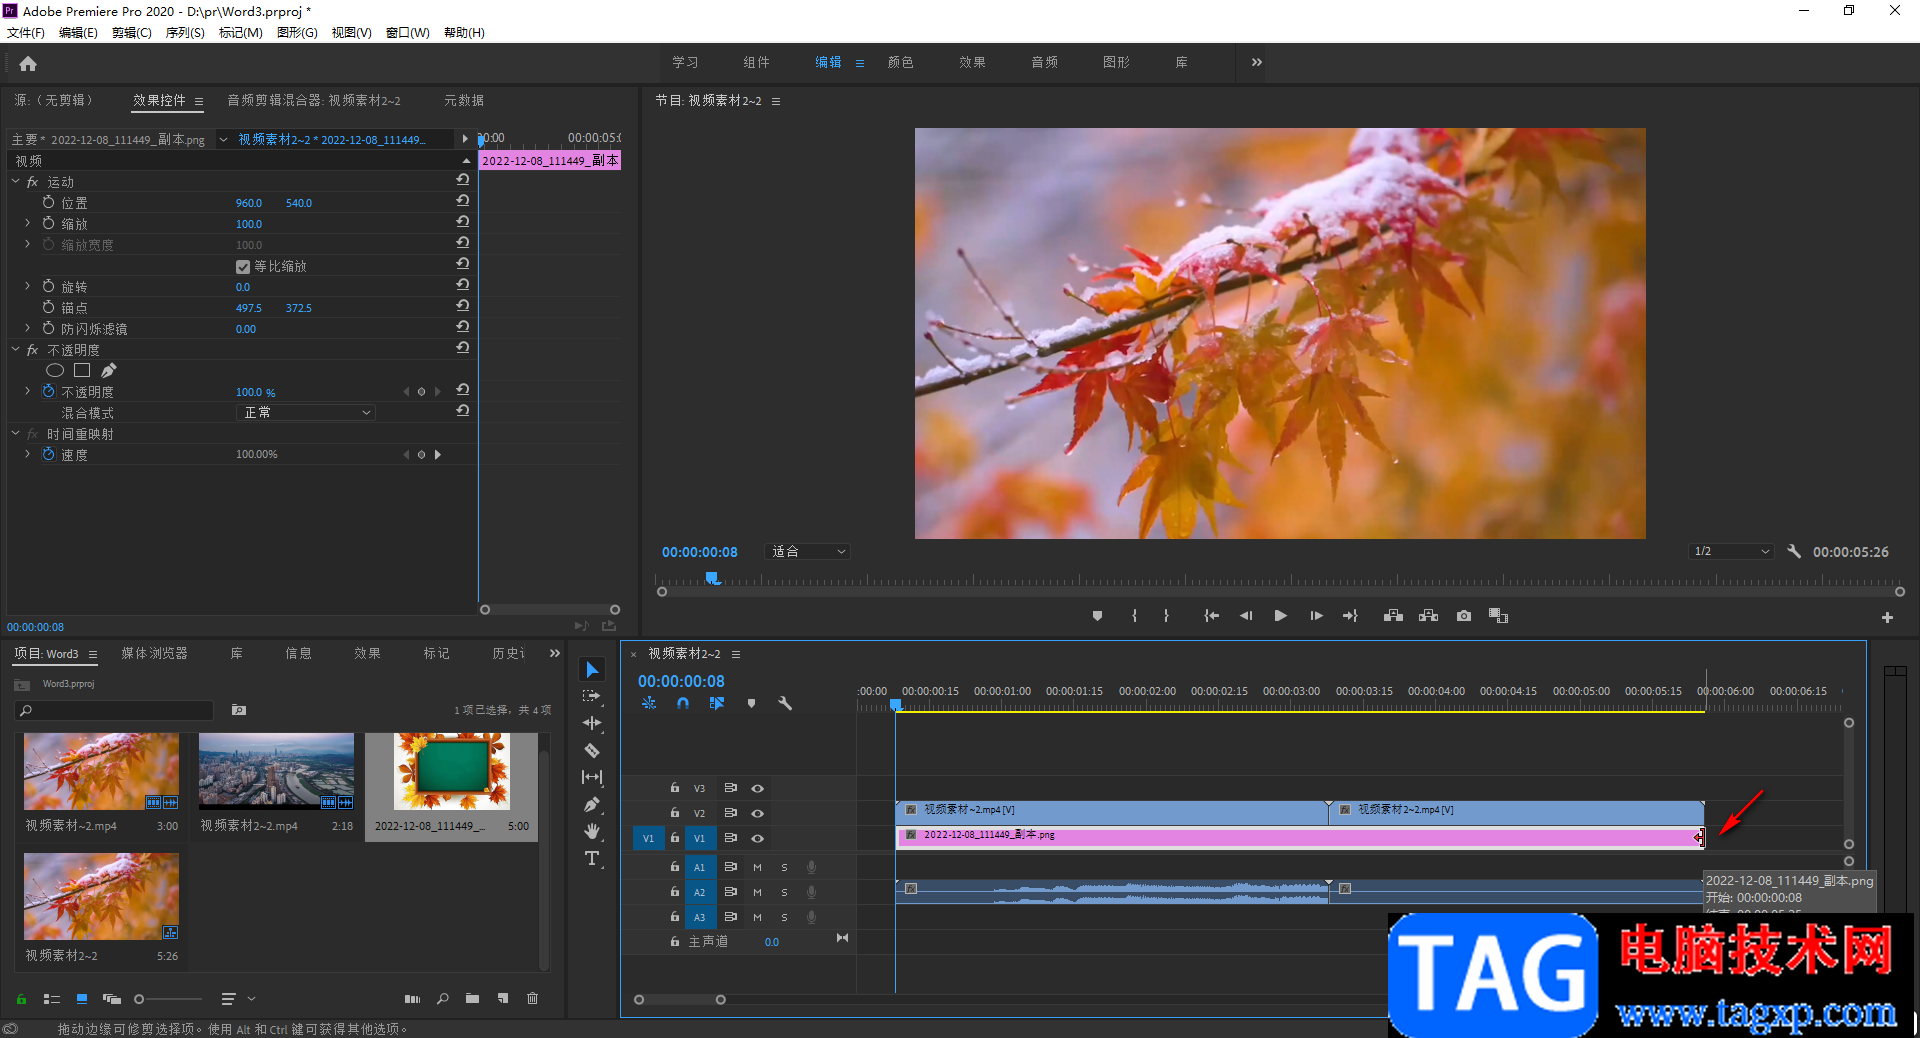Adjust project thumbnail size slider
This screenshot has width=1920, height=1038.
[167, 998]
